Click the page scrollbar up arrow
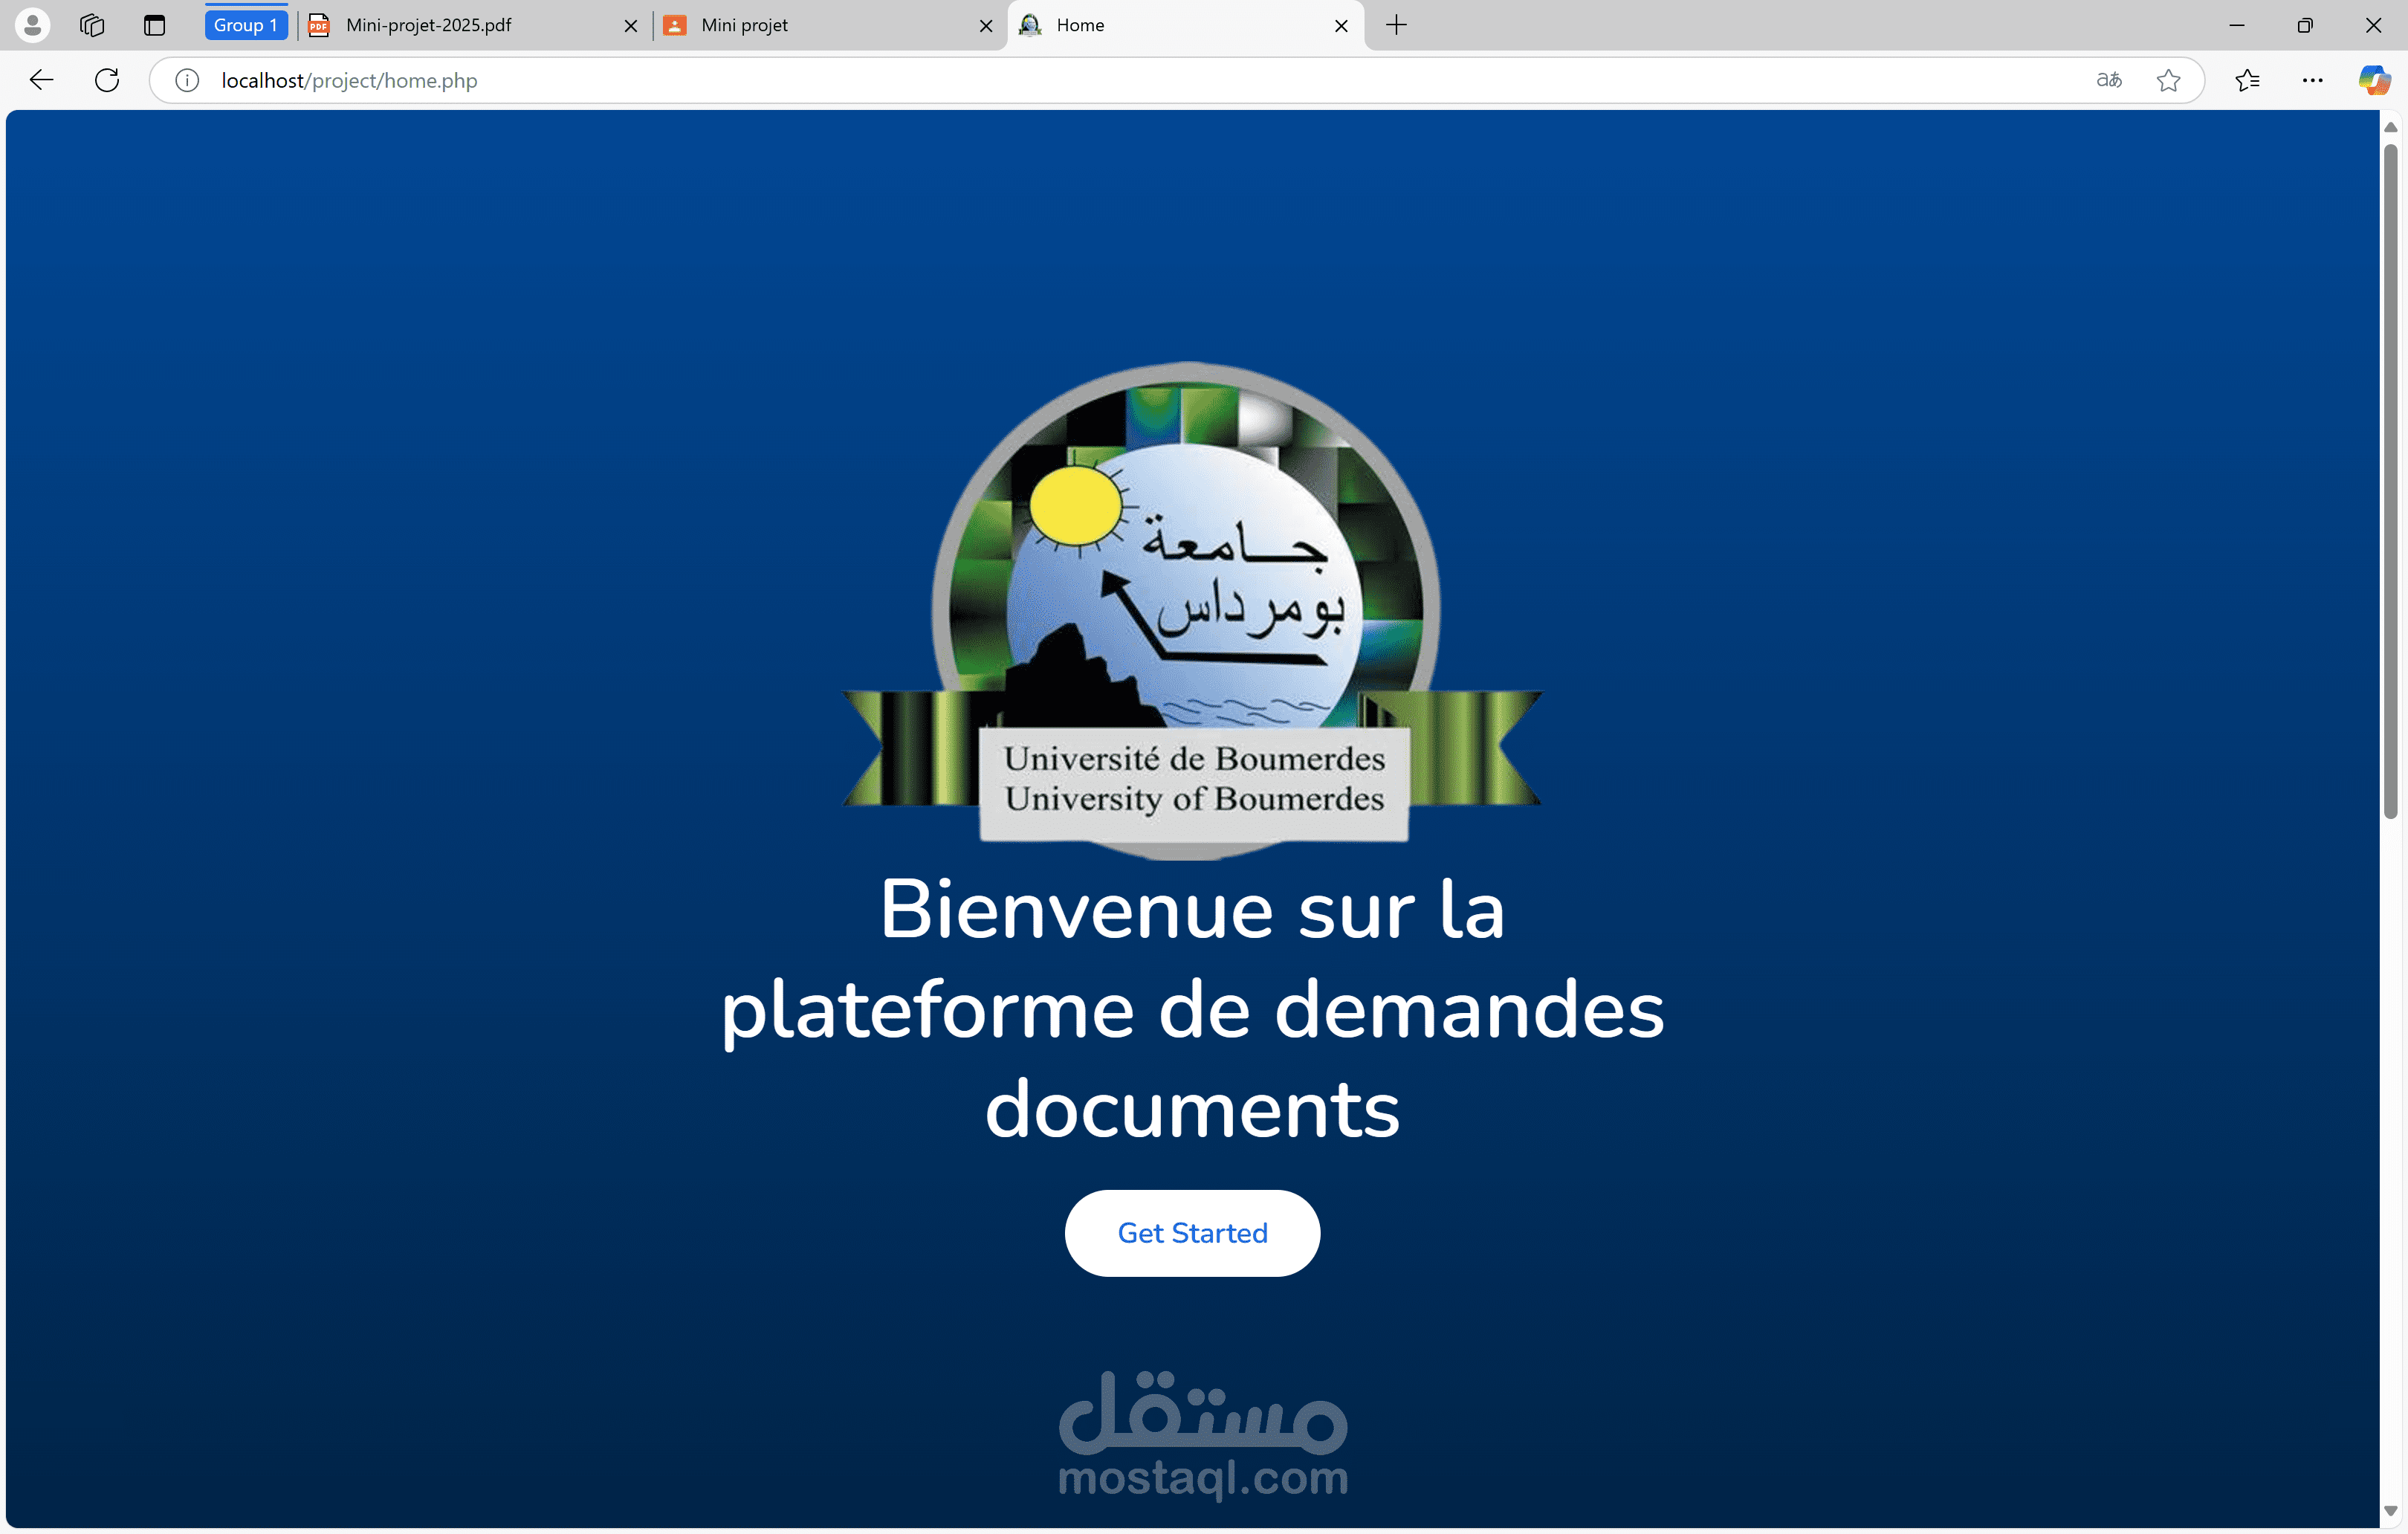This screenshot has width=2408, height=1534. [x=2391, y=127]
